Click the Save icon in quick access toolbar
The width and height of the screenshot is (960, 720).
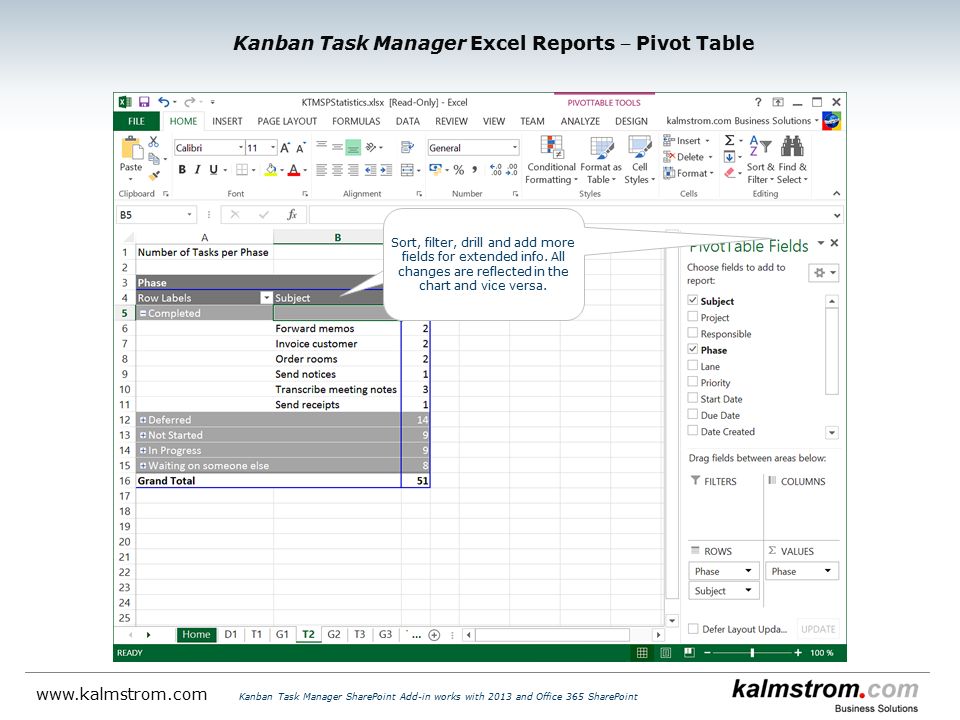pos(144,102)
